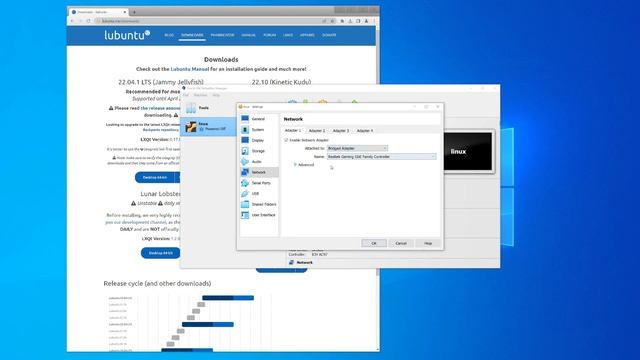This screenshot has width=640, height=360.
Task: Open a new browser tab with plus icon
Action: 134,12
